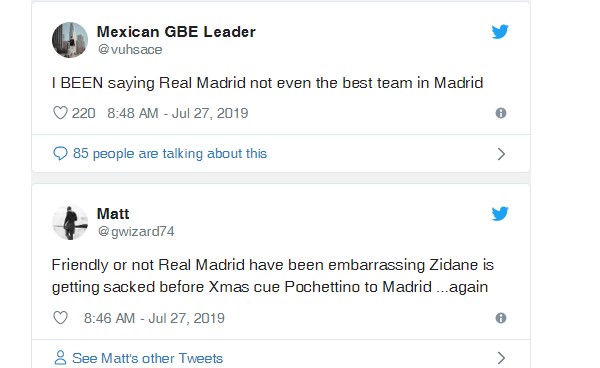Viewport: 600px width, 368px height.
Task: Open 85 people are talking about this
Action: (170, 153)
